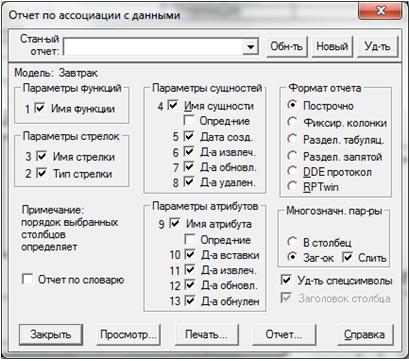The width and height of the screenshot is (409, 361).
Task: Click the Обн-ть button
Action: click(286, 46)
